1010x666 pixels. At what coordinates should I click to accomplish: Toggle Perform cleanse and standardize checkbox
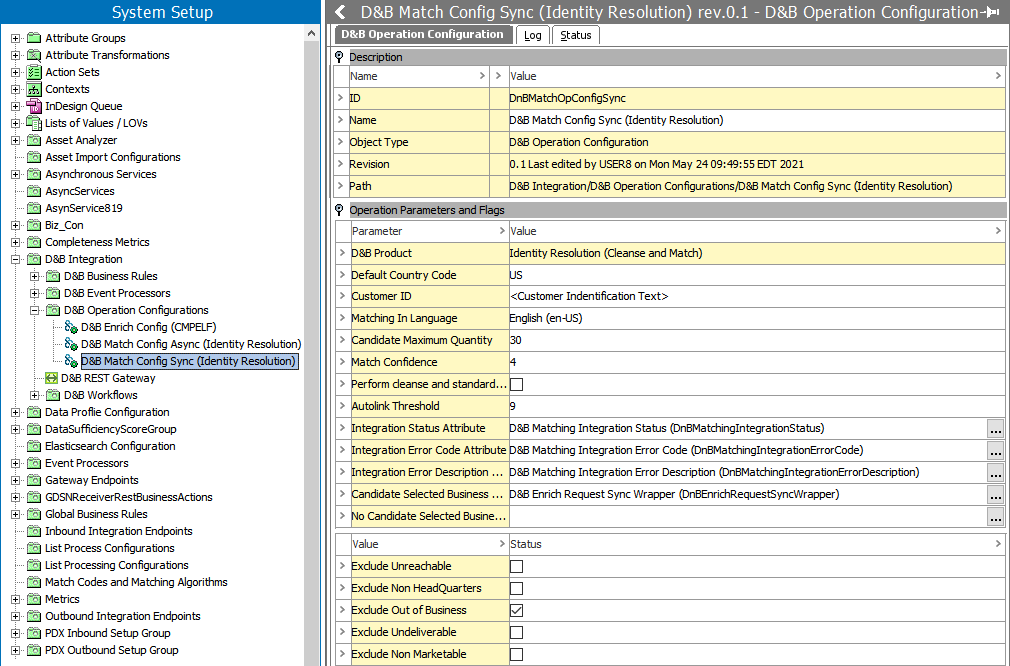517,385
